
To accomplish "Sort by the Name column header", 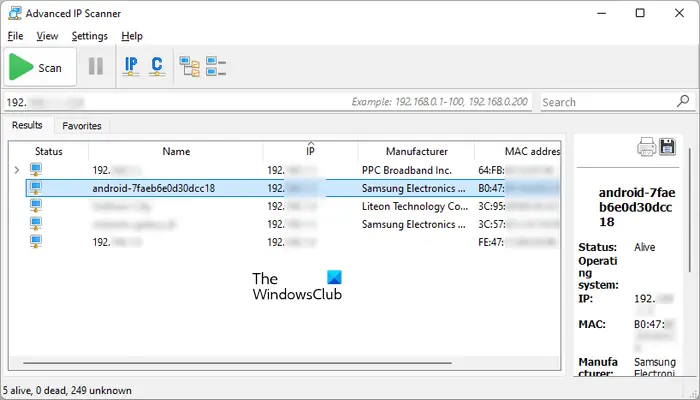I will (176, 151).
